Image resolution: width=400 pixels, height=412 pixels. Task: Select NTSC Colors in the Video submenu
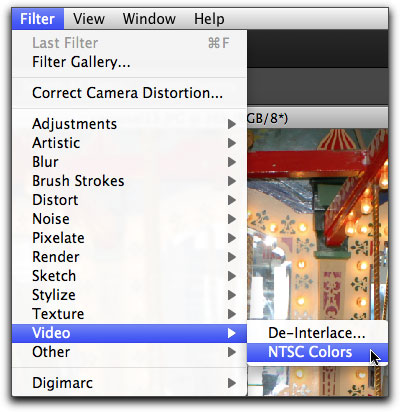pyautogui.click(x=317, y=352)
